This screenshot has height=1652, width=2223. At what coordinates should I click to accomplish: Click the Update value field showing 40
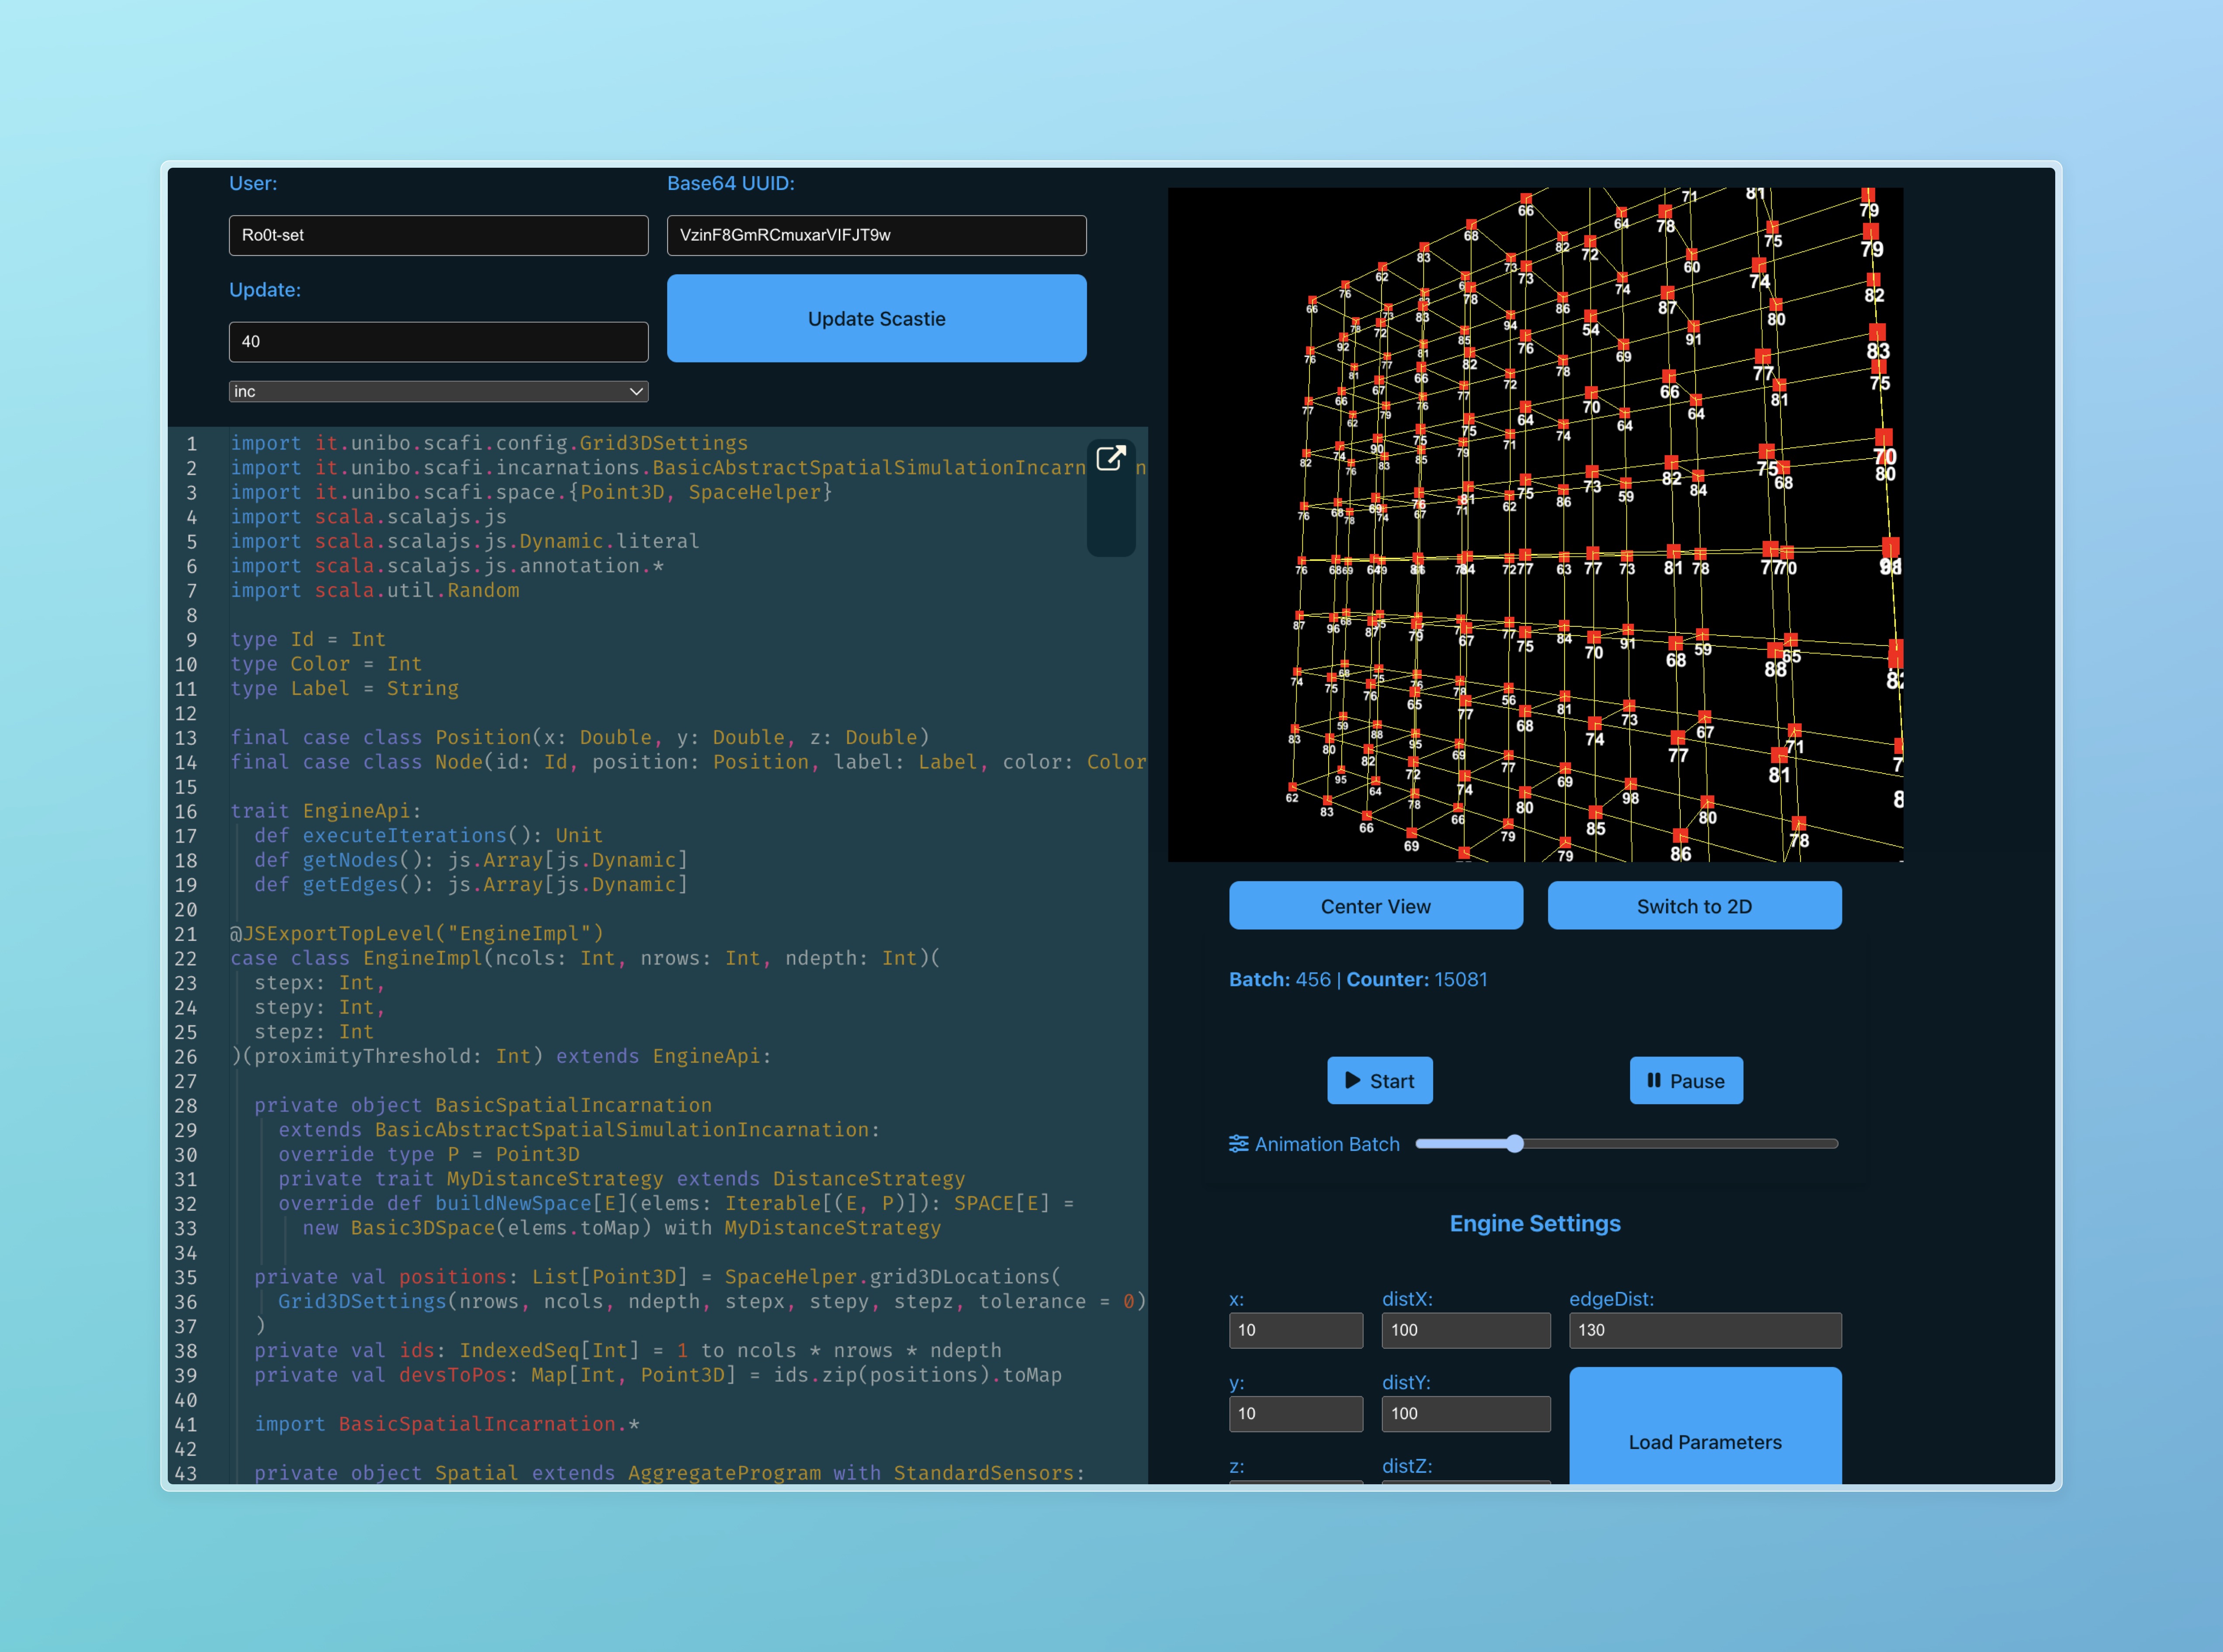(437, 341)
